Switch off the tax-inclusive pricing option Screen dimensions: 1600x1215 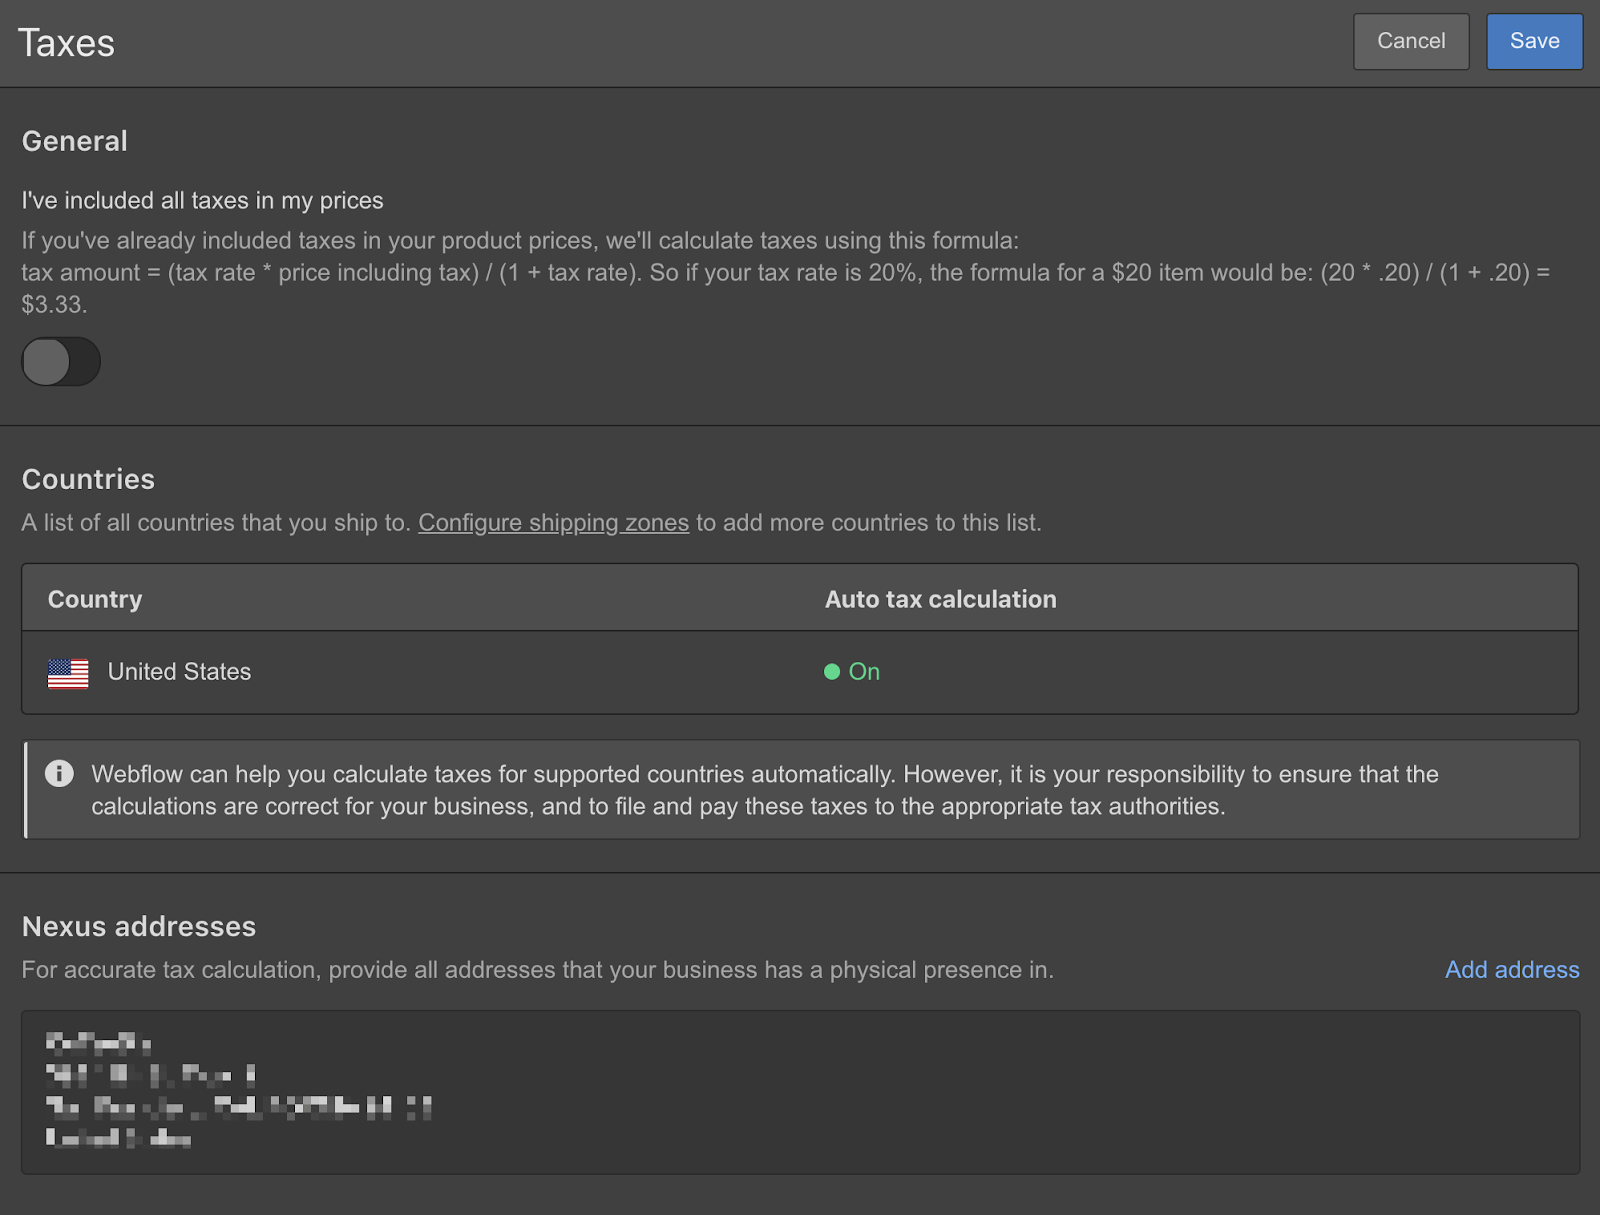[60, 361]
